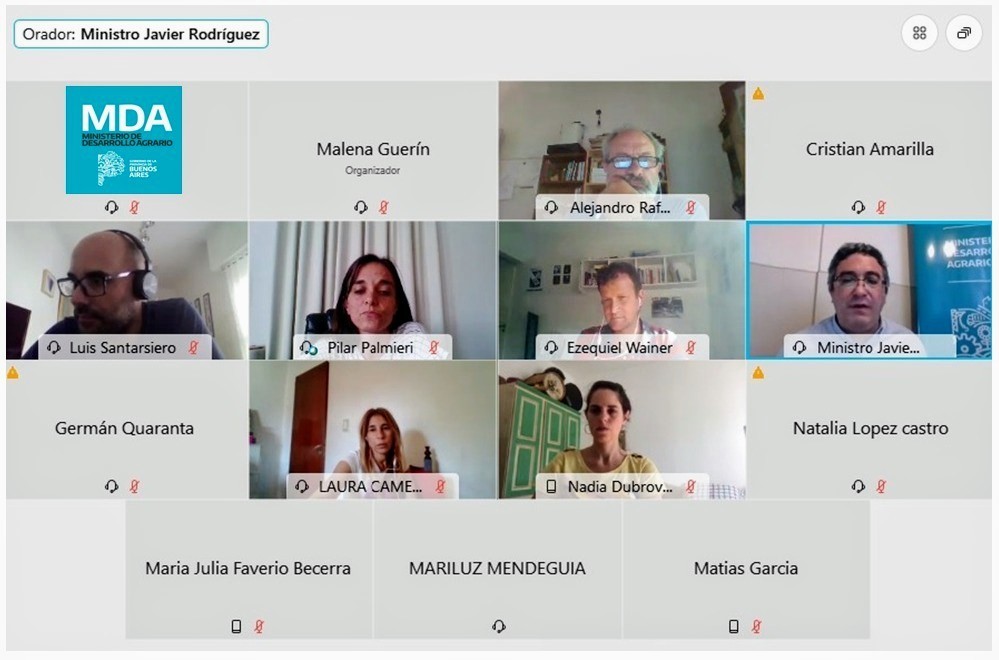The width and height of the screenshot is (999, 660).
Task: Click Pilar Palmieri's muted microphone icon
Action: pos(434,347)
